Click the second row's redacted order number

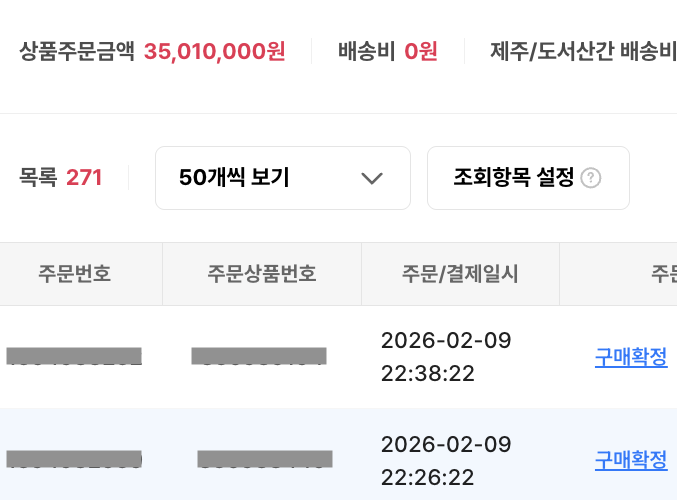(x=74, y=460)
